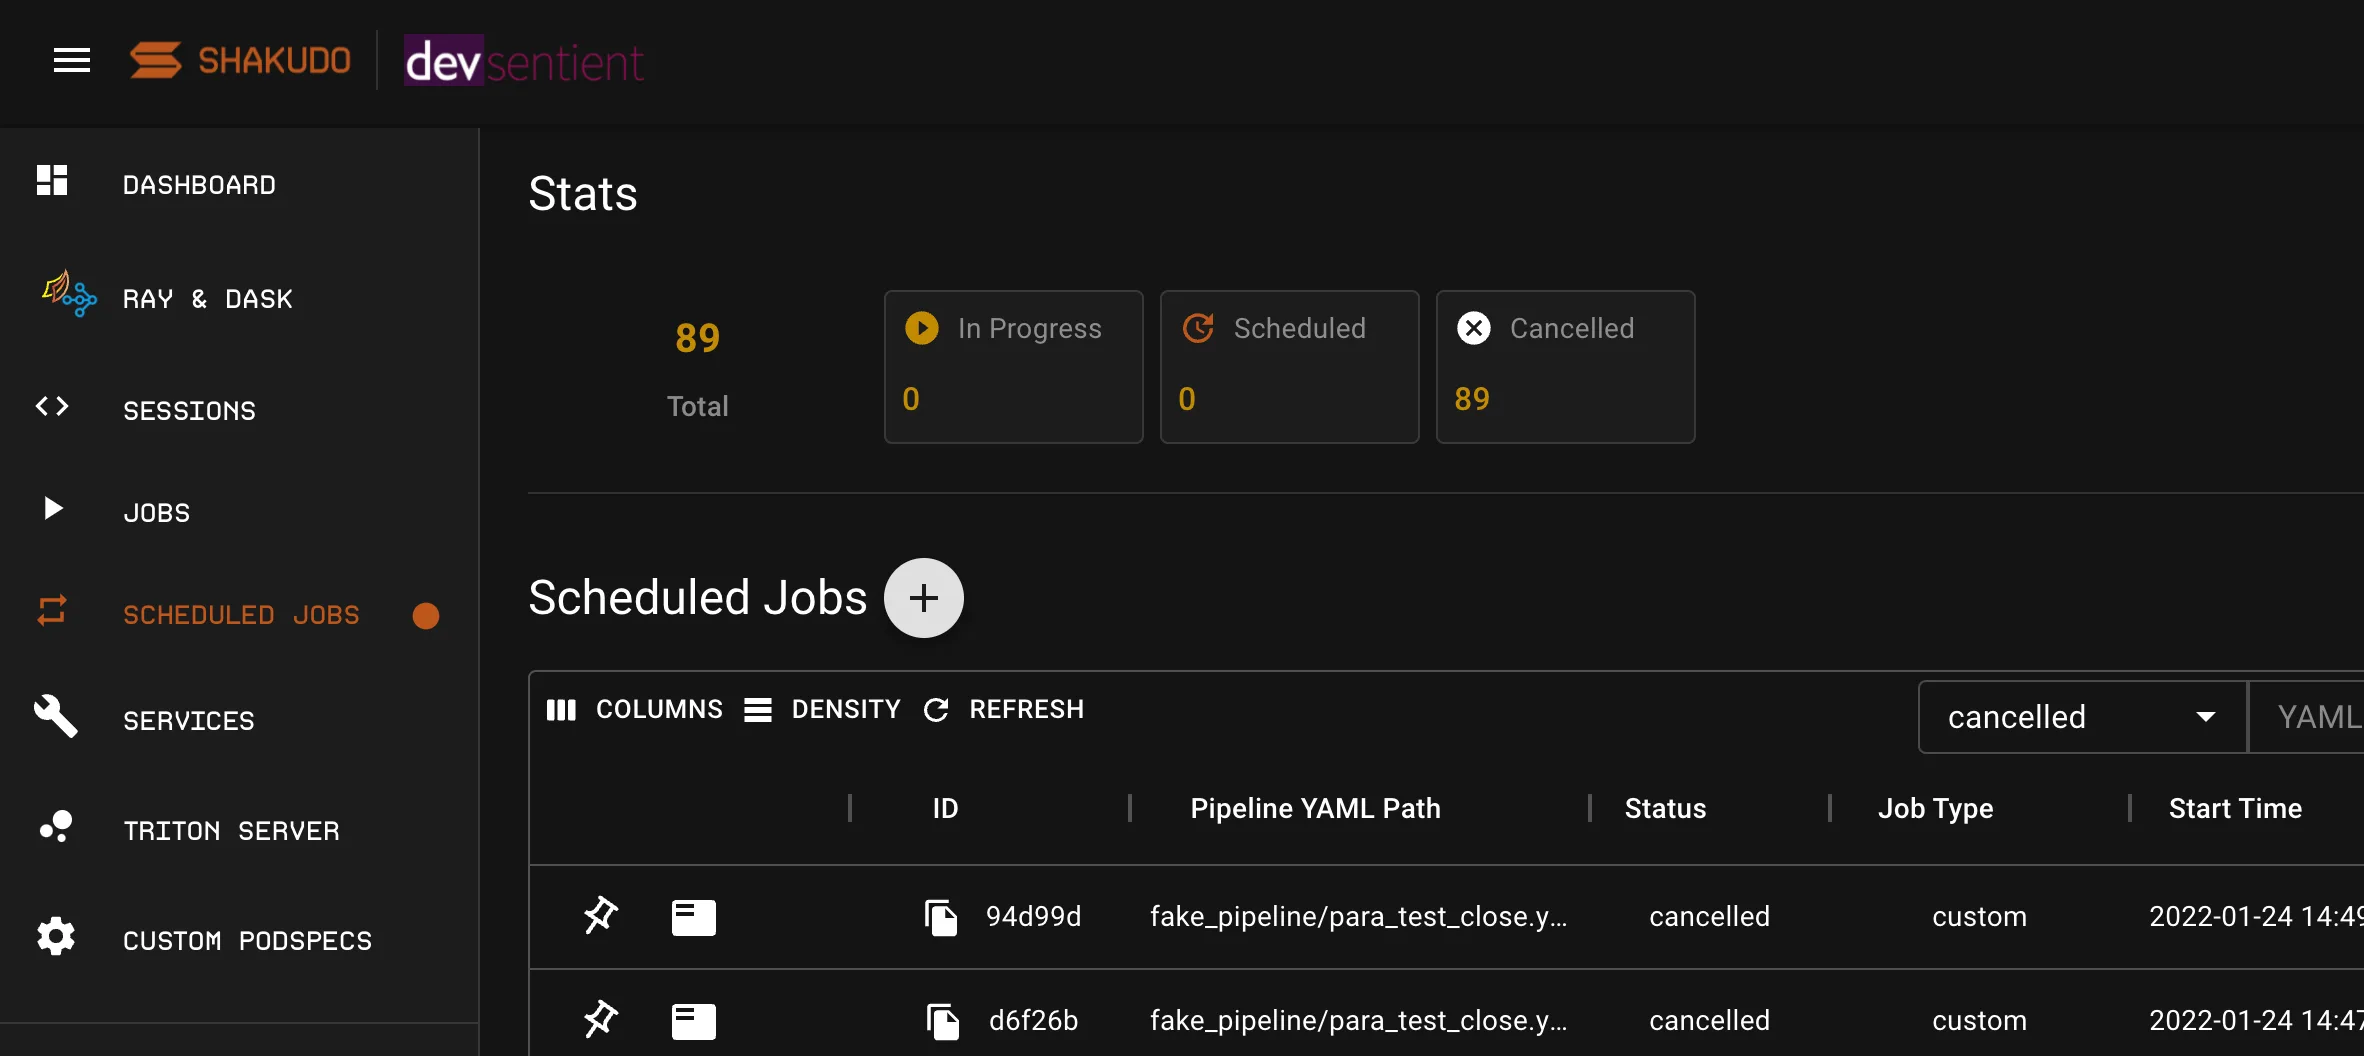Image resolution: width=2364 pixels, height=1056 pixels.
Task: Sort by the Job Type column header
Action: (x=1935, y=808)
